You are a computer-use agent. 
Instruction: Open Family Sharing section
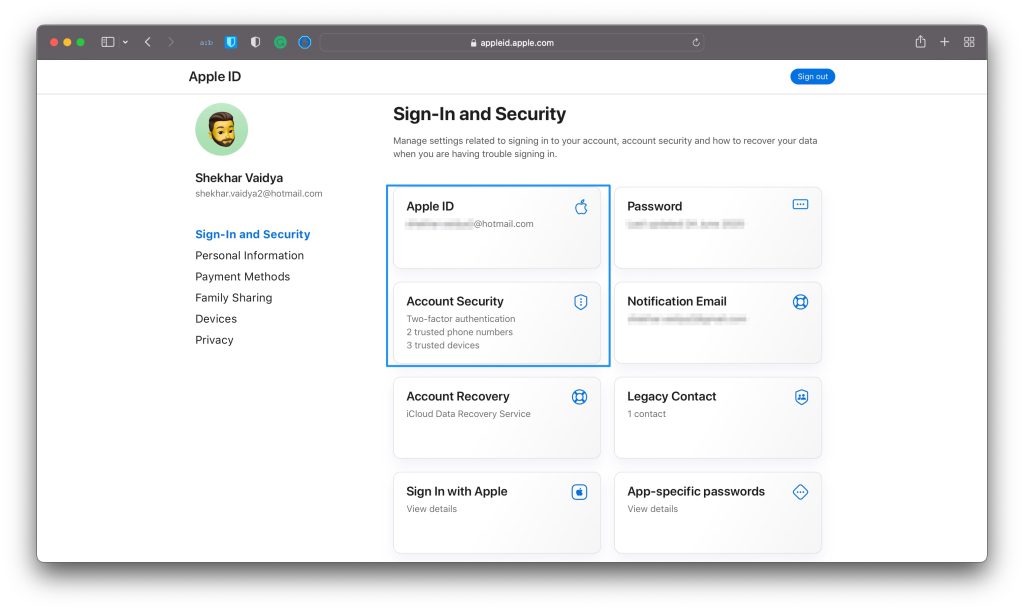click(x=234, y=298)
